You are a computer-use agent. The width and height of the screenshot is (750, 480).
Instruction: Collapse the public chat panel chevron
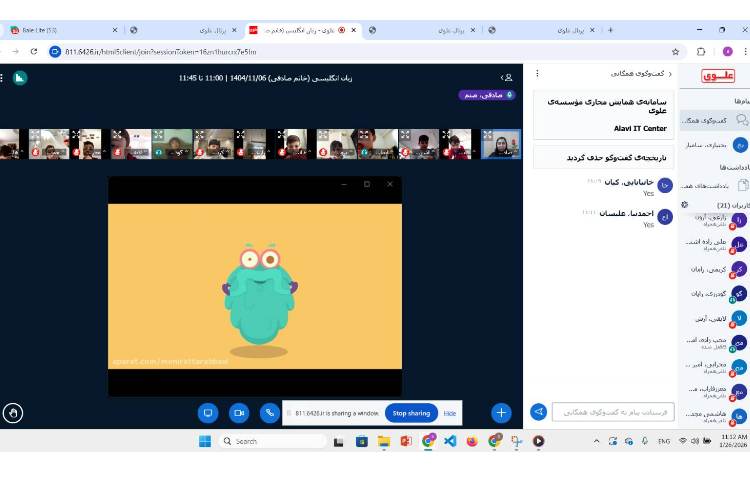670,74
